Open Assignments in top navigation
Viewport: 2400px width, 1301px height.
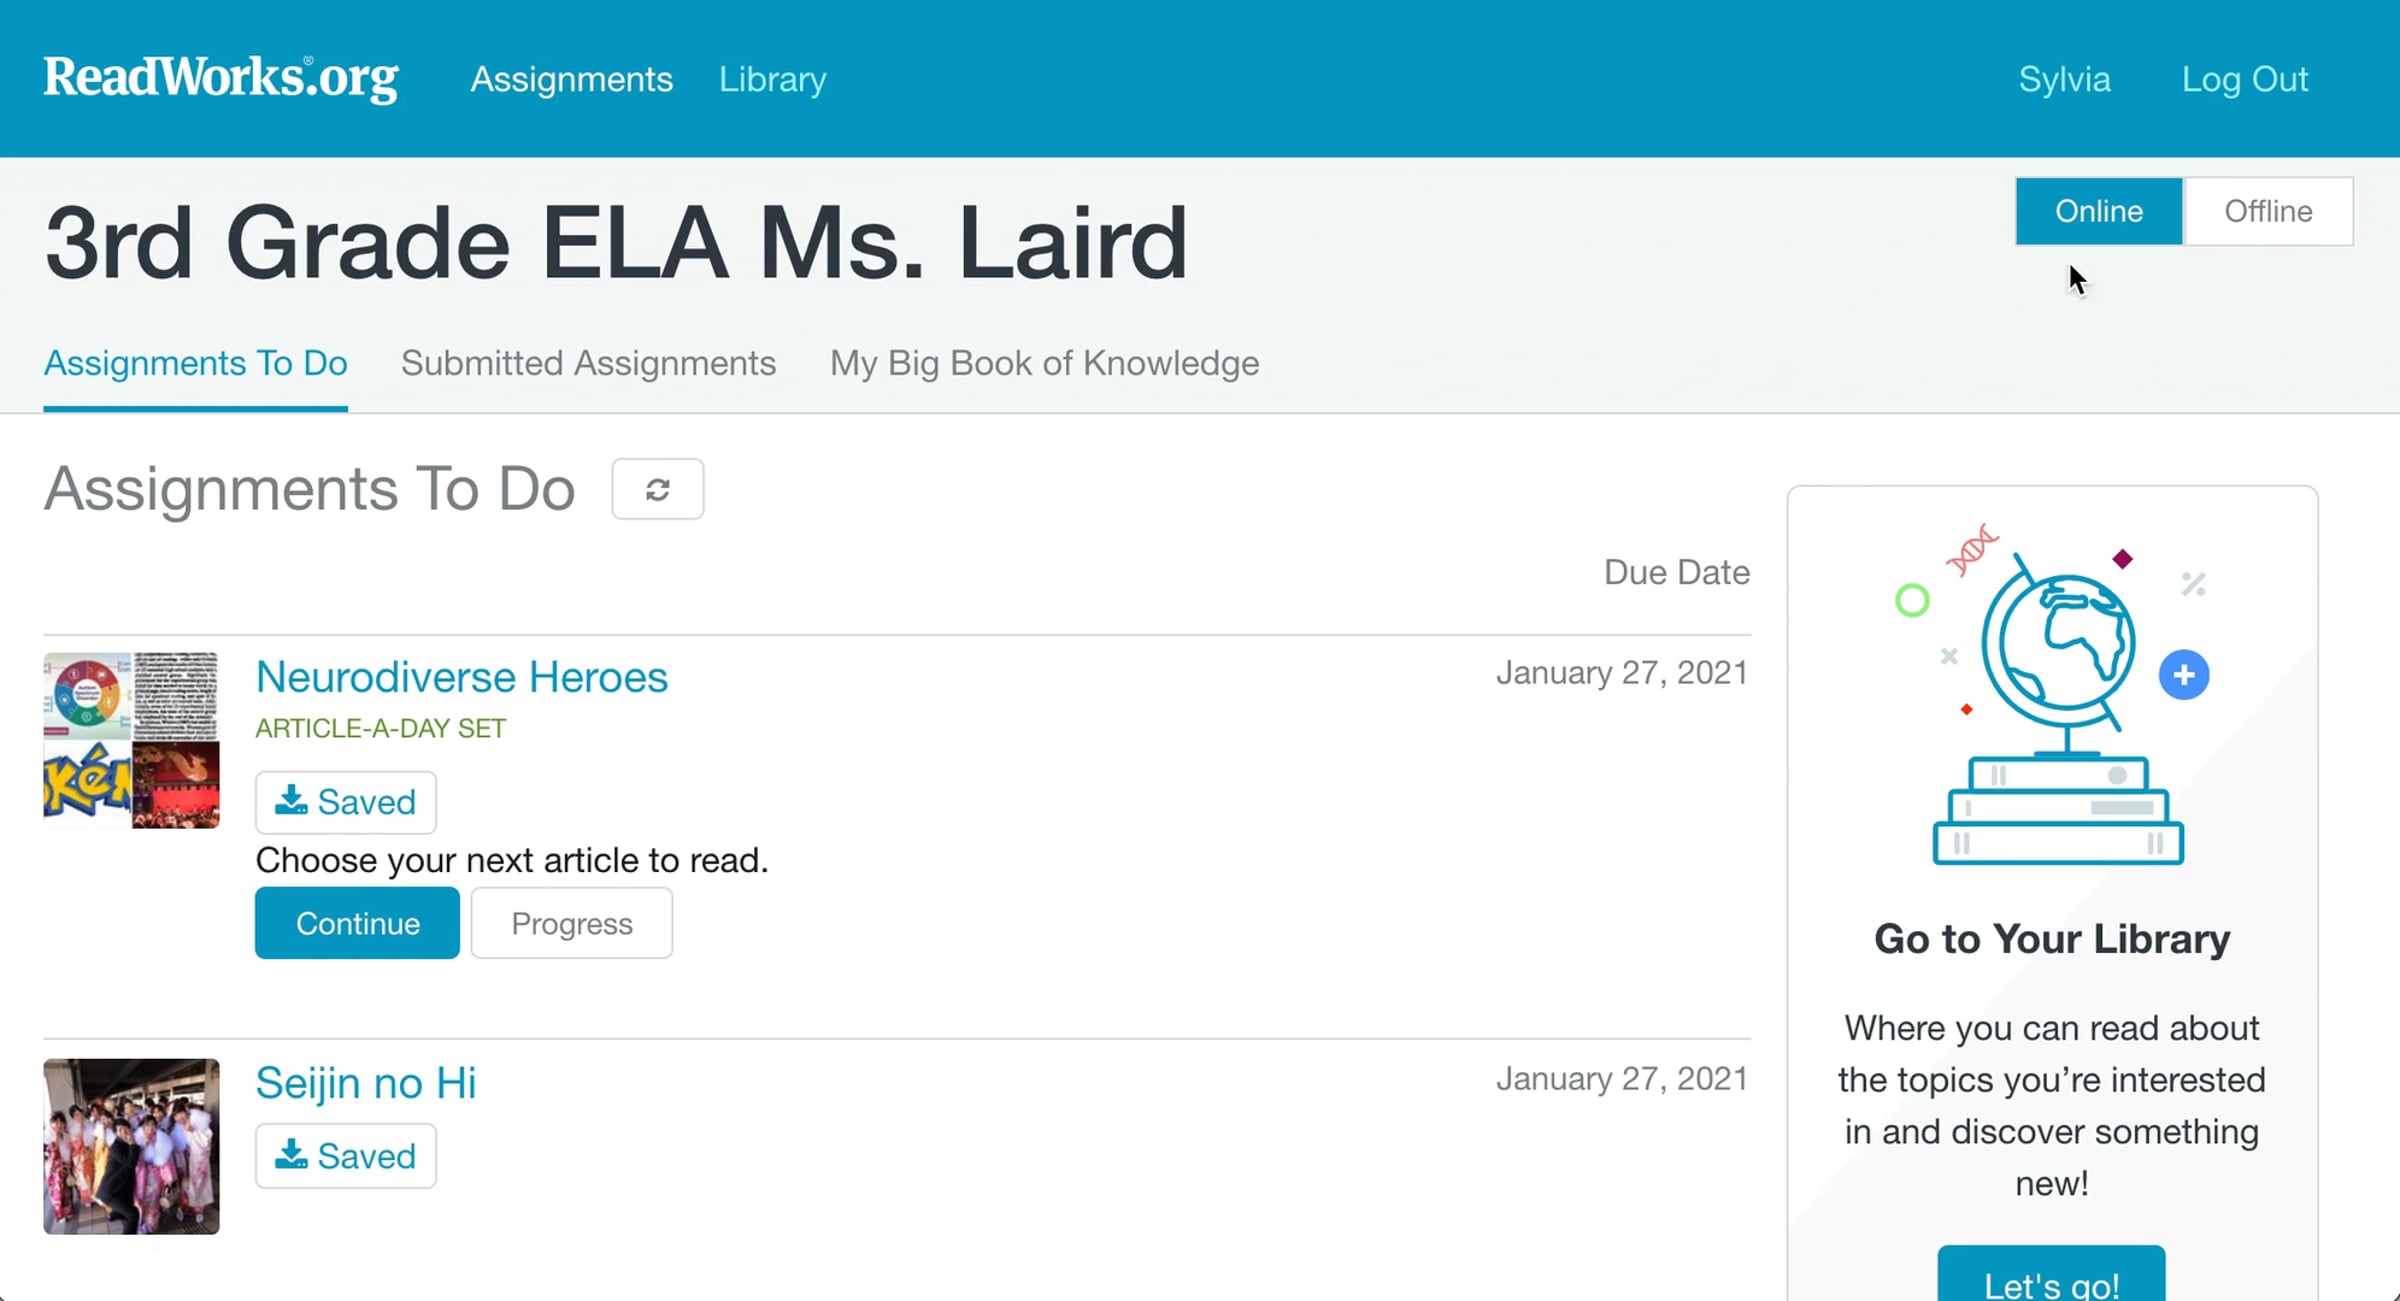click(572, 79)
